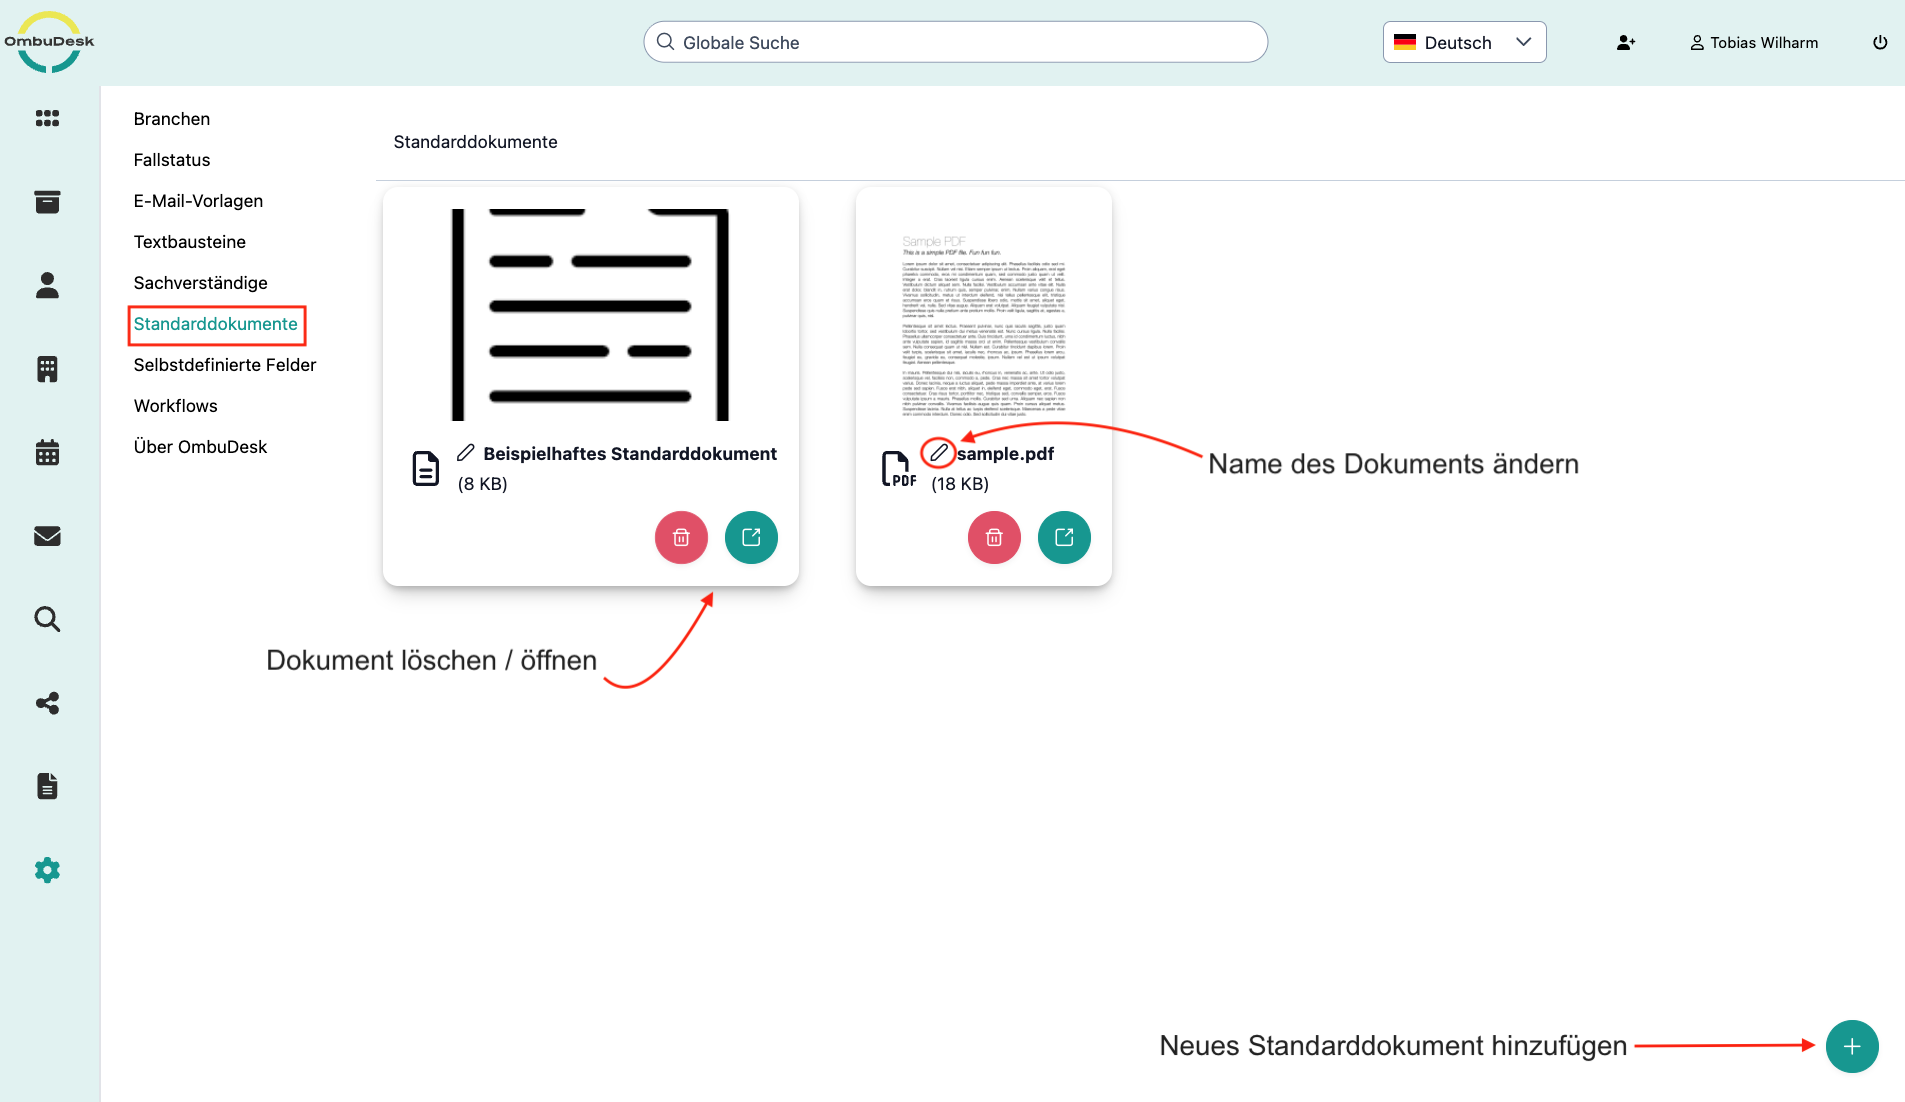
Task: Select Über OmbuDesk in settings menu
Action: (200, 447)
